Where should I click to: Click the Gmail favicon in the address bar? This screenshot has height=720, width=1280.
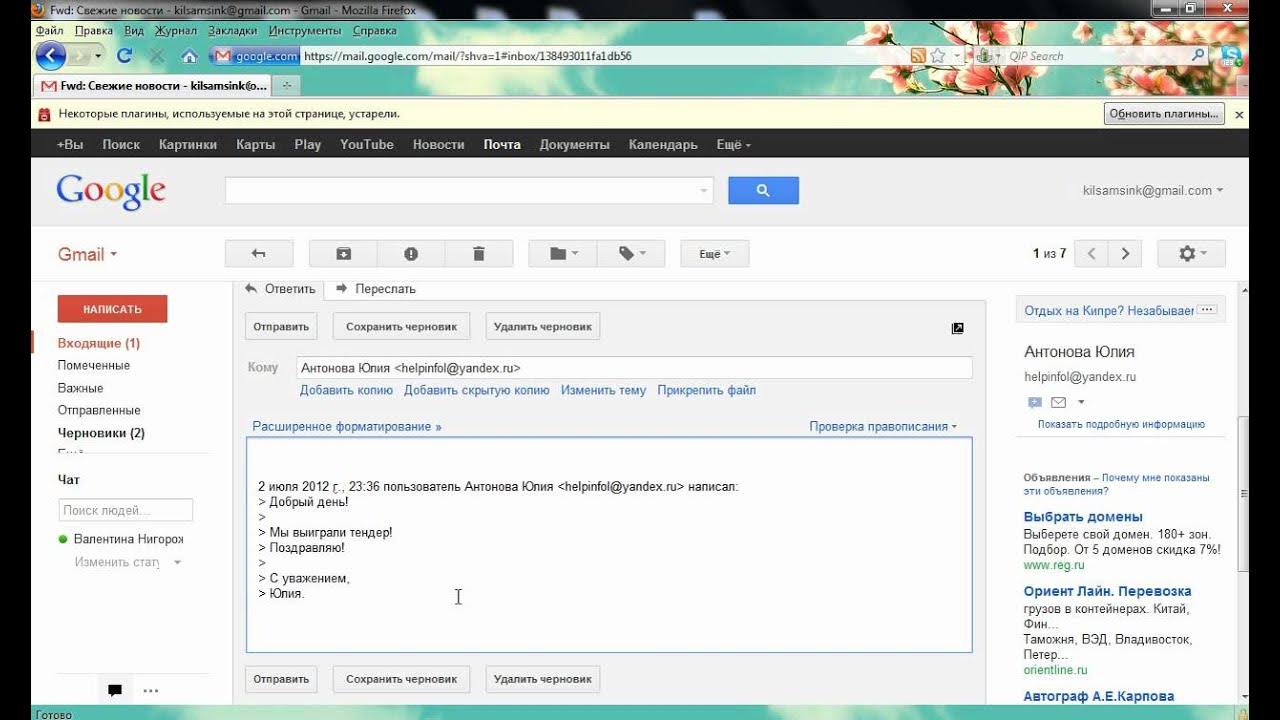(223, 56)
